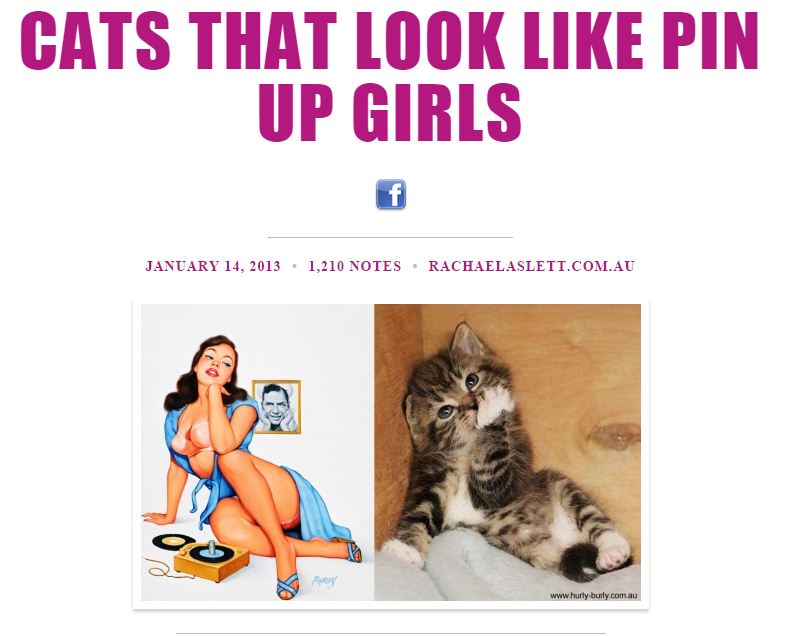Click the vinyl record lying on floor
This screenshot has height=636, width=792.
(x=174, y=542)
